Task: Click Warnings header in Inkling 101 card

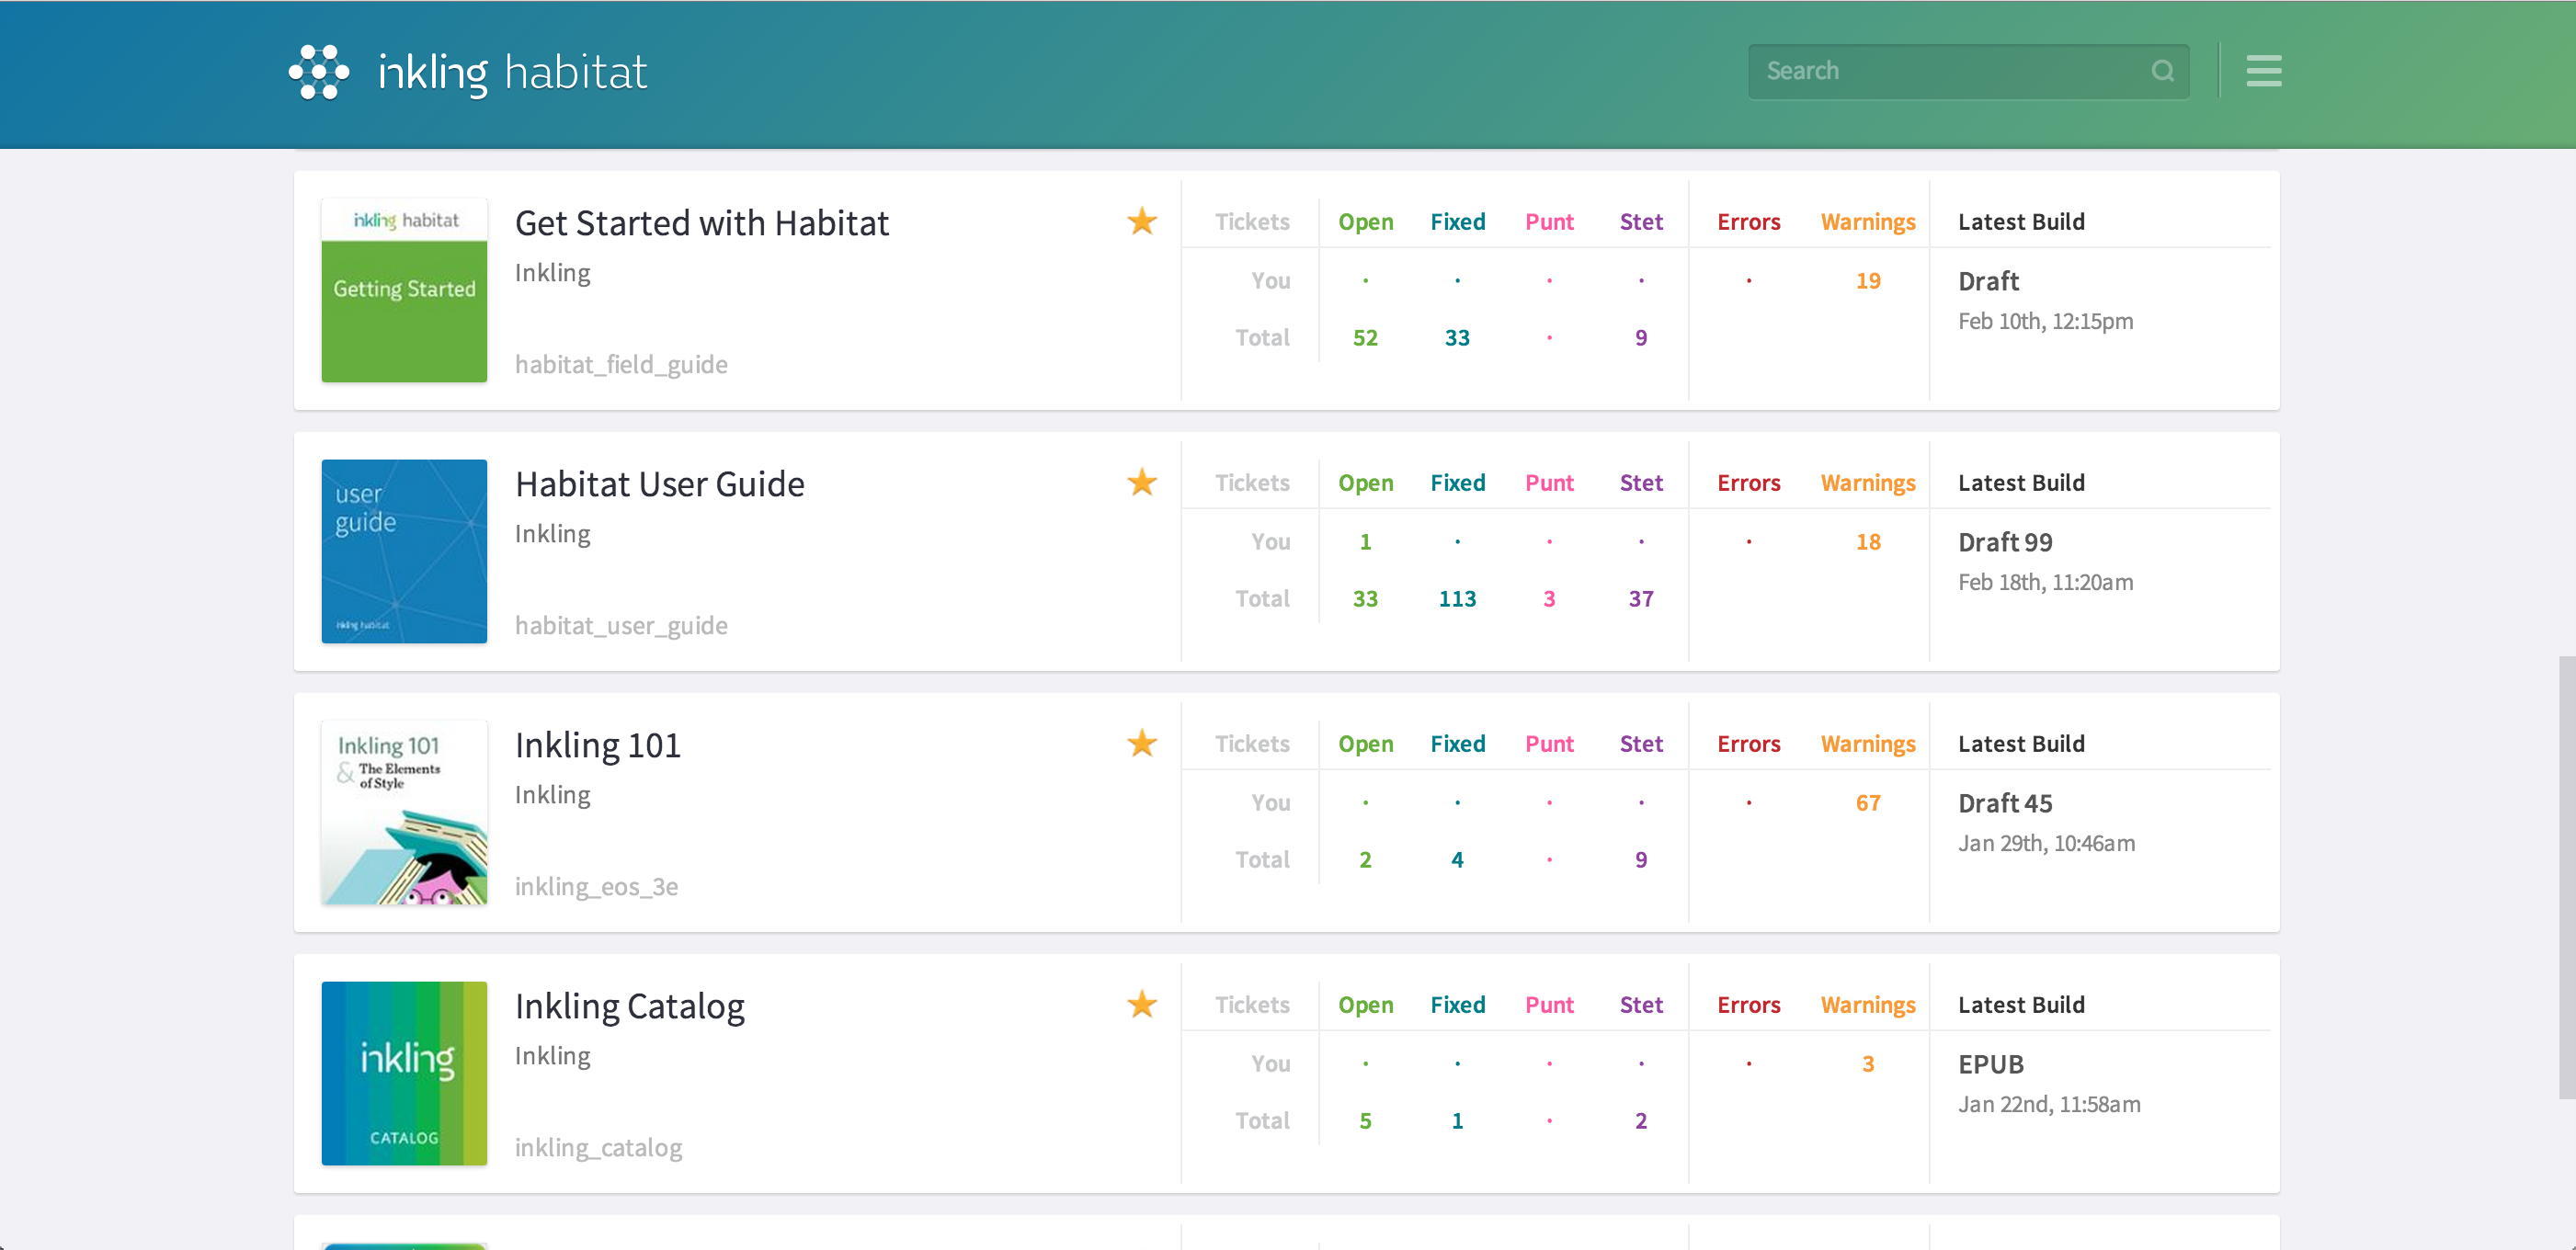Action: (1867, 744)
